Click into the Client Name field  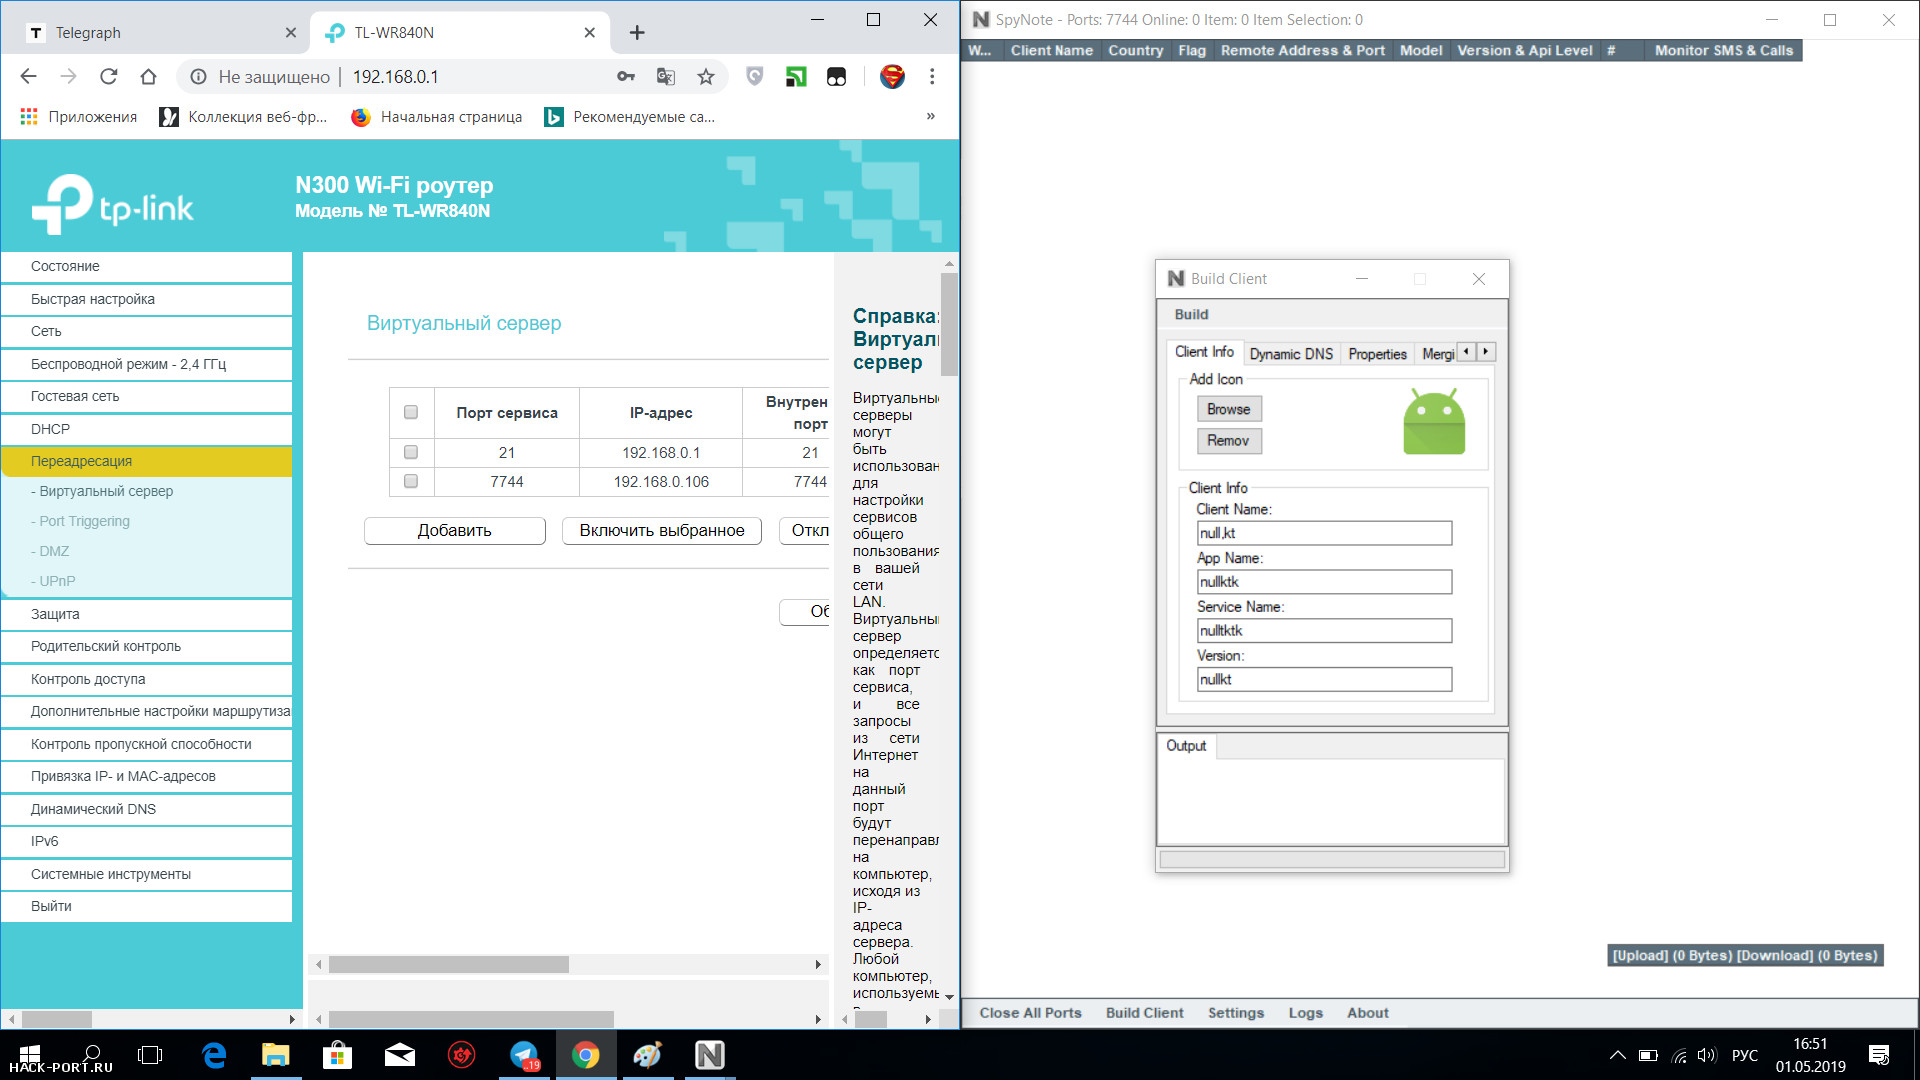tap(1324, 533)
